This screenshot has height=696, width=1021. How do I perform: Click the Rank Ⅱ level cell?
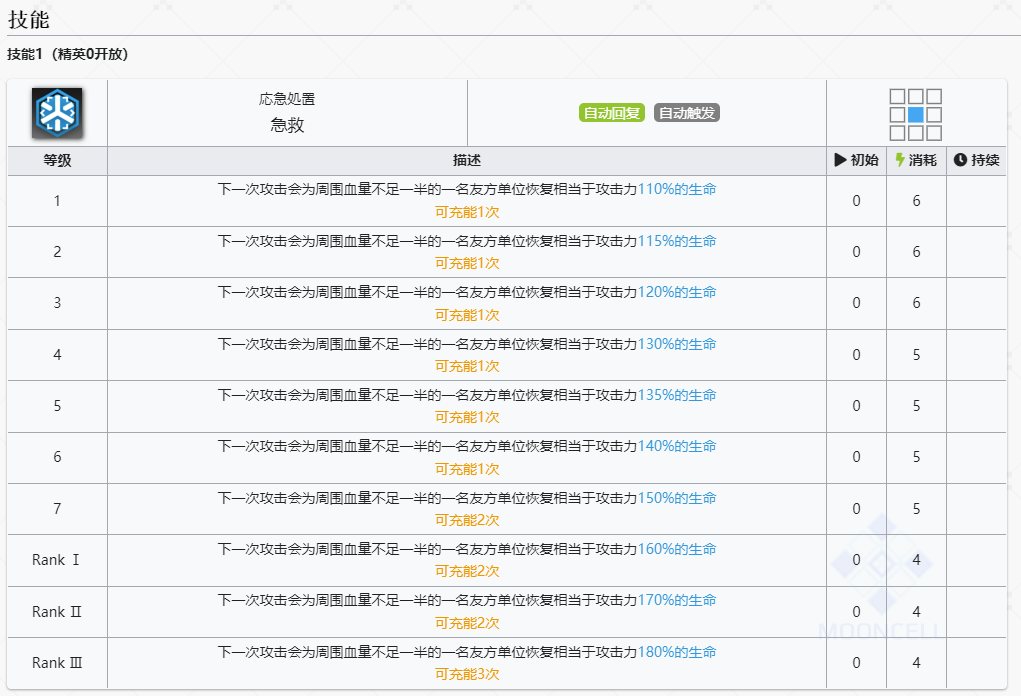click(x=57, y=611)
